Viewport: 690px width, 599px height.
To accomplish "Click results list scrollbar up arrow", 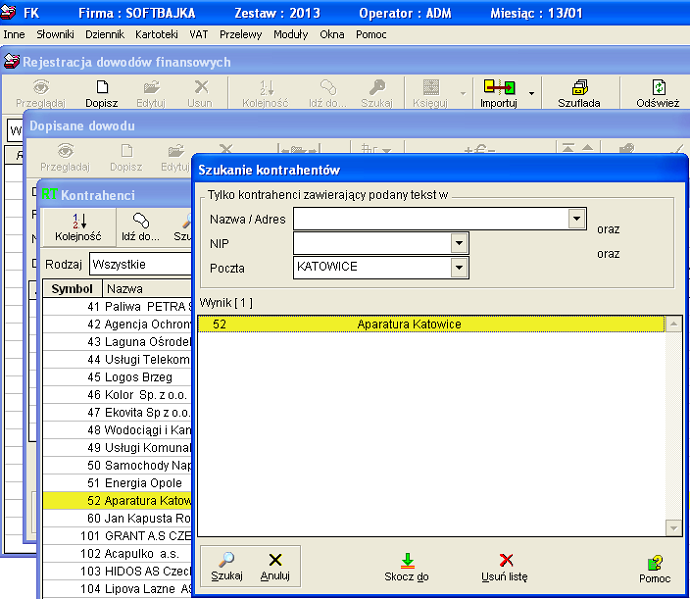I will [x=674, y=324].
